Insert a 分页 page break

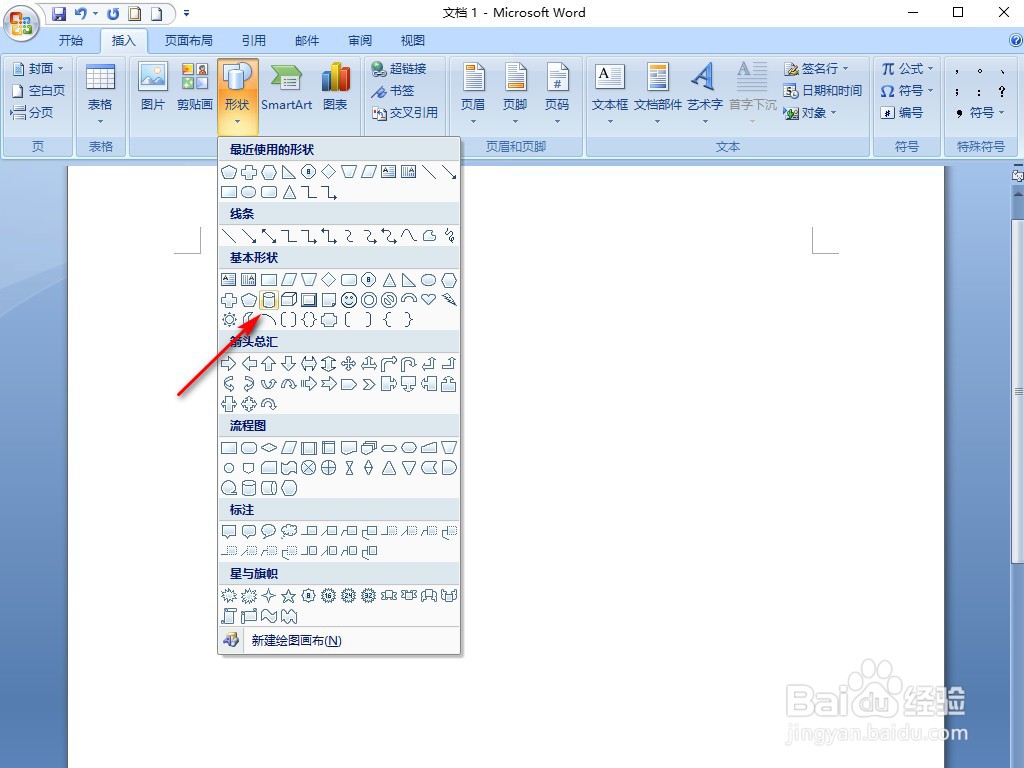click(32, 113)
